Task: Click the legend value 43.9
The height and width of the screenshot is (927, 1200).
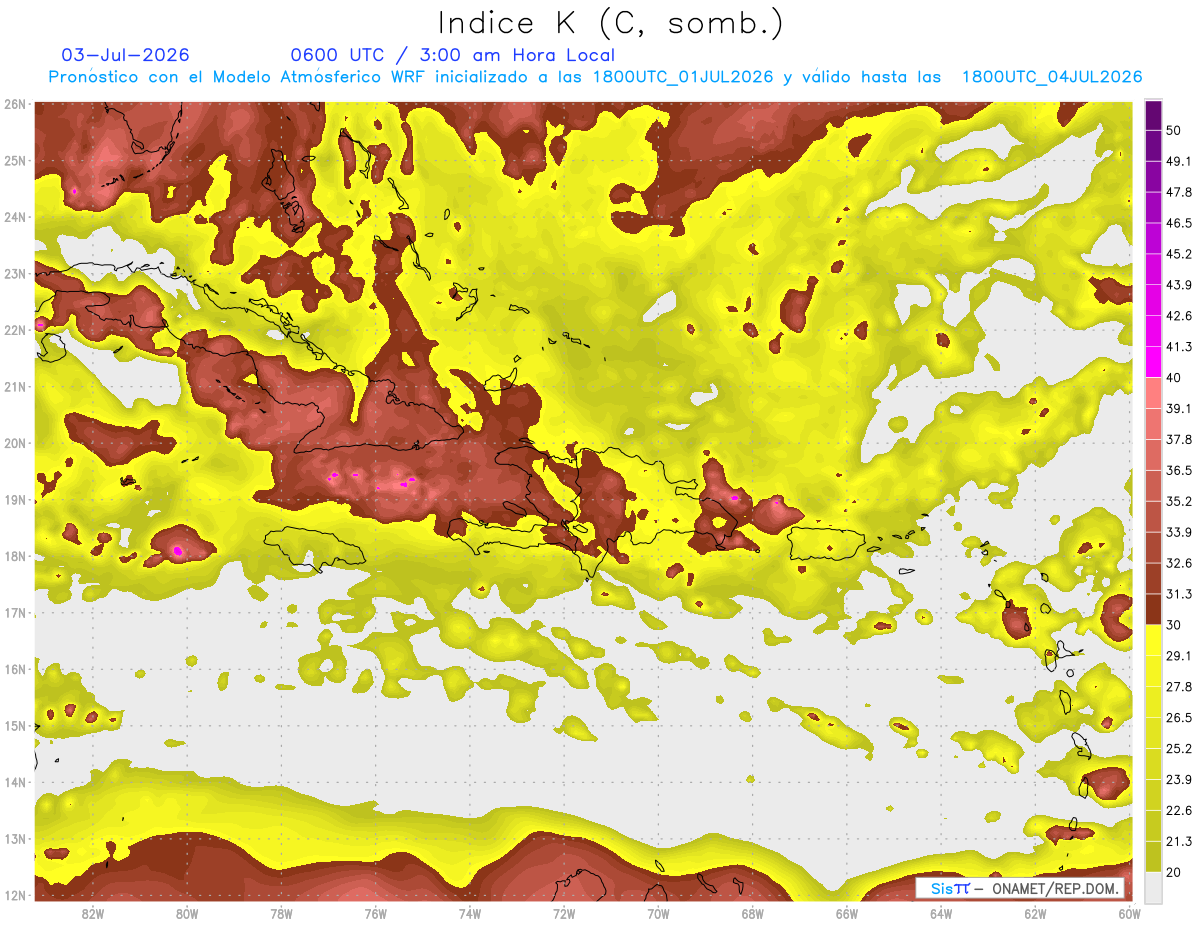Action: point(1179,285)
